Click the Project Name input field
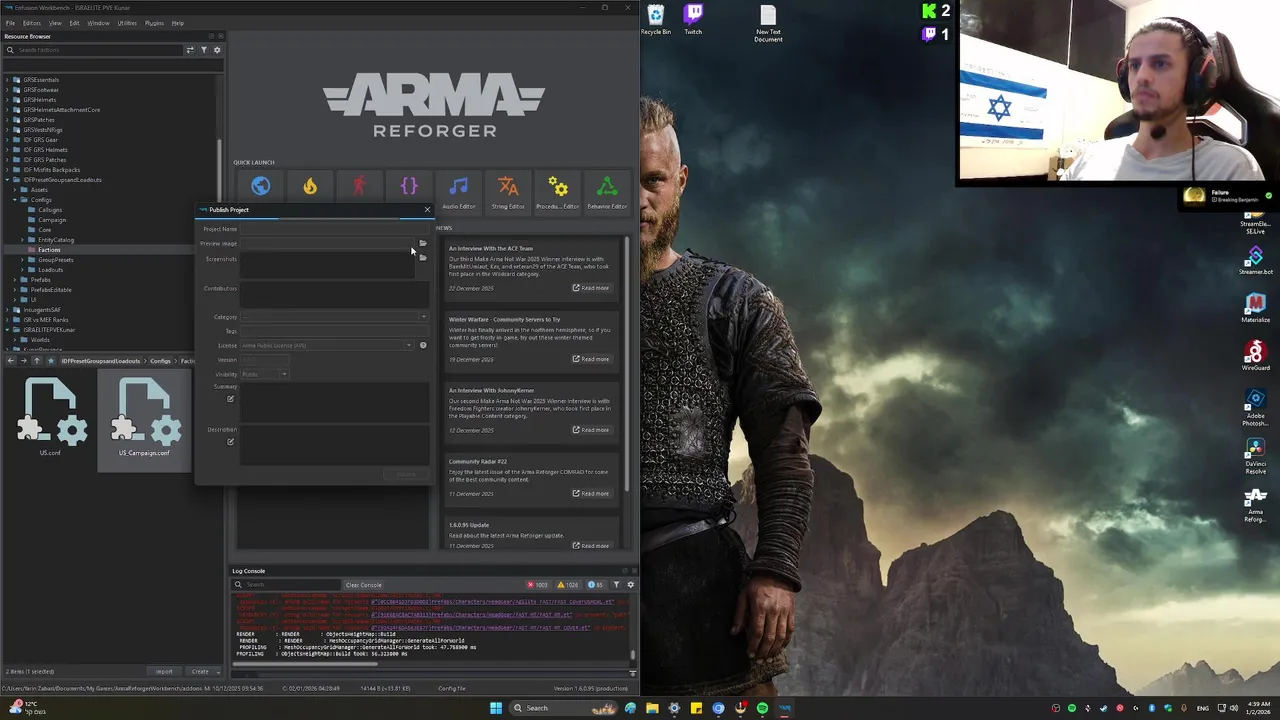This screenshot has width=1280, height=720. coord(334,229)
